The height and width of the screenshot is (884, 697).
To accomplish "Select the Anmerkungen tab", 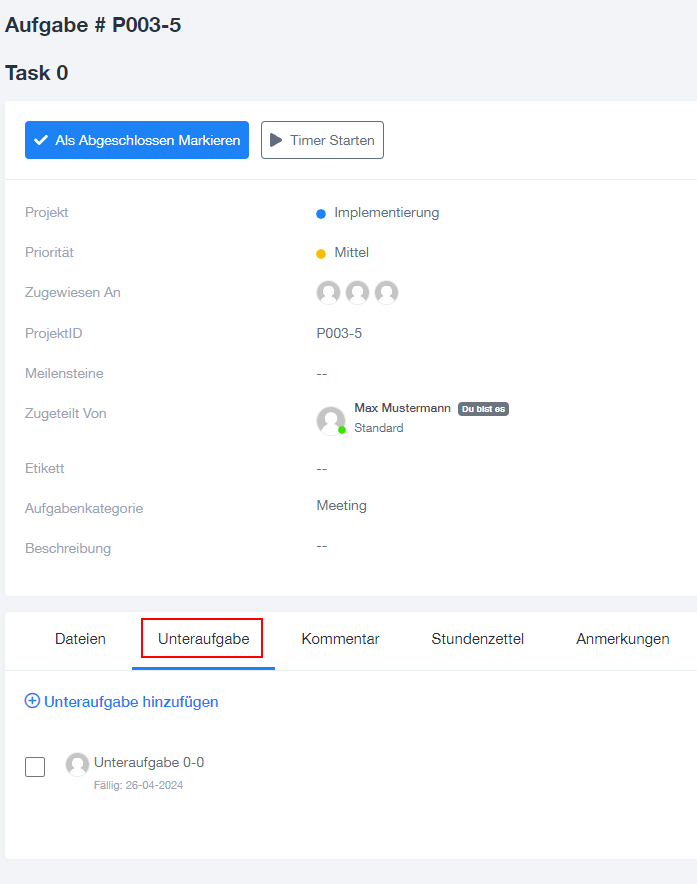I will (623, 639).
